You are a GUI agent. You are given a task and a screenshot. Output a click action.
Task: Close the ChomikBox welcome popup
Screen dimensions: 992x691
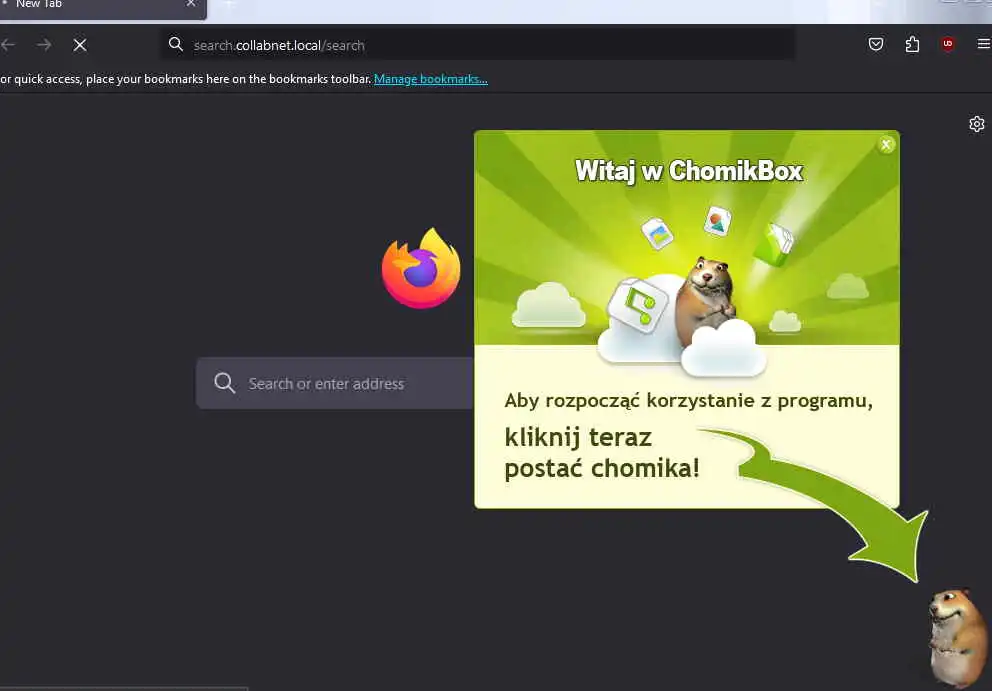[886, 145]
